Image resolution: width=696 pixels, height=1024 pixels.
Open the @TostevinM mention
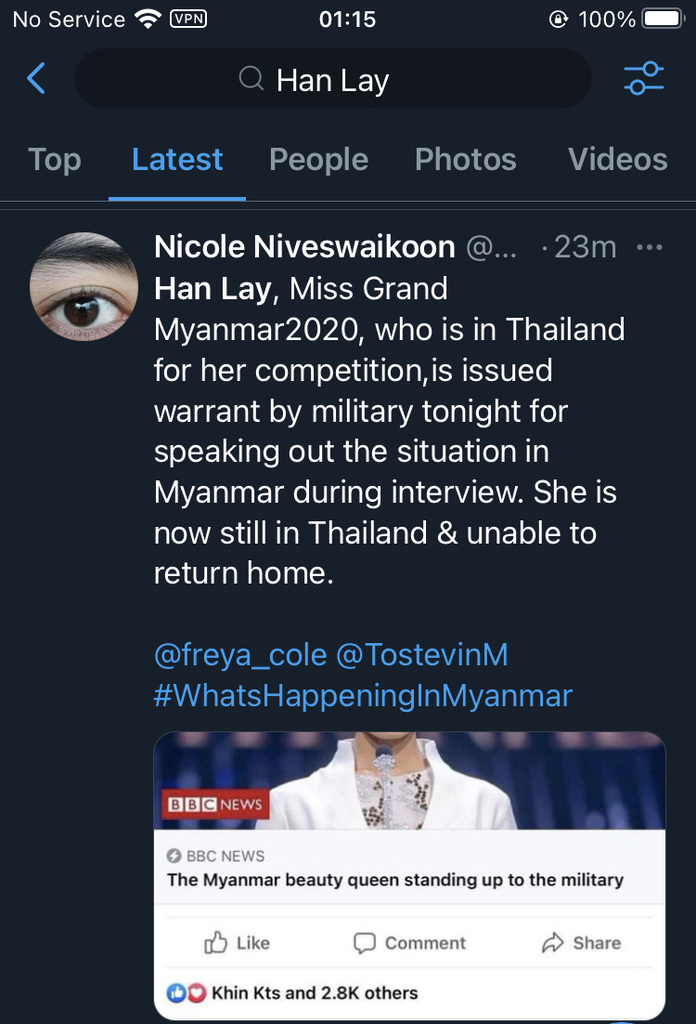422,655
